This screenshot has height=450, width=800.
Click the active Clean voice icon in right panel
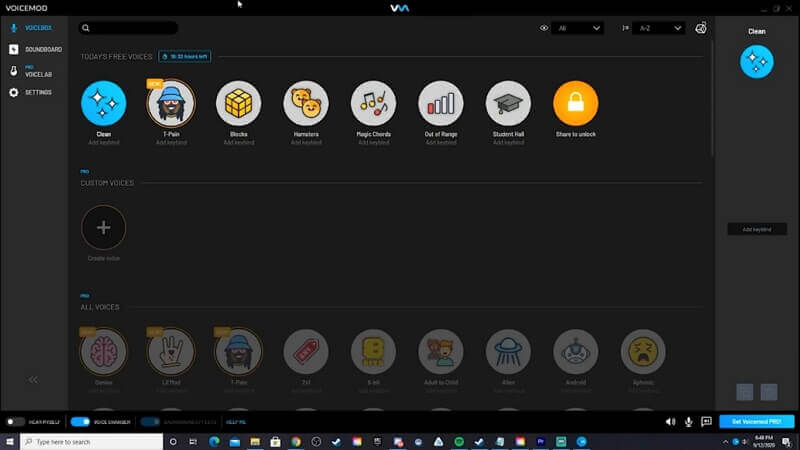pos(757,62)
